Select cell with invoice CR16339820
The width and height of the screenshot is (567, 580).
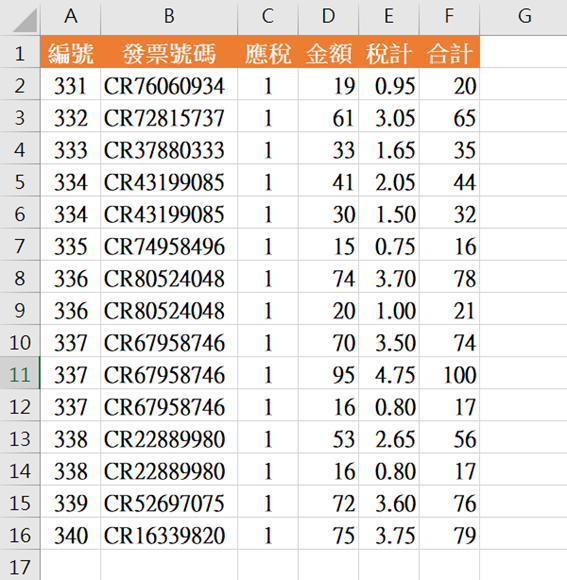click(x=169, y=533)
